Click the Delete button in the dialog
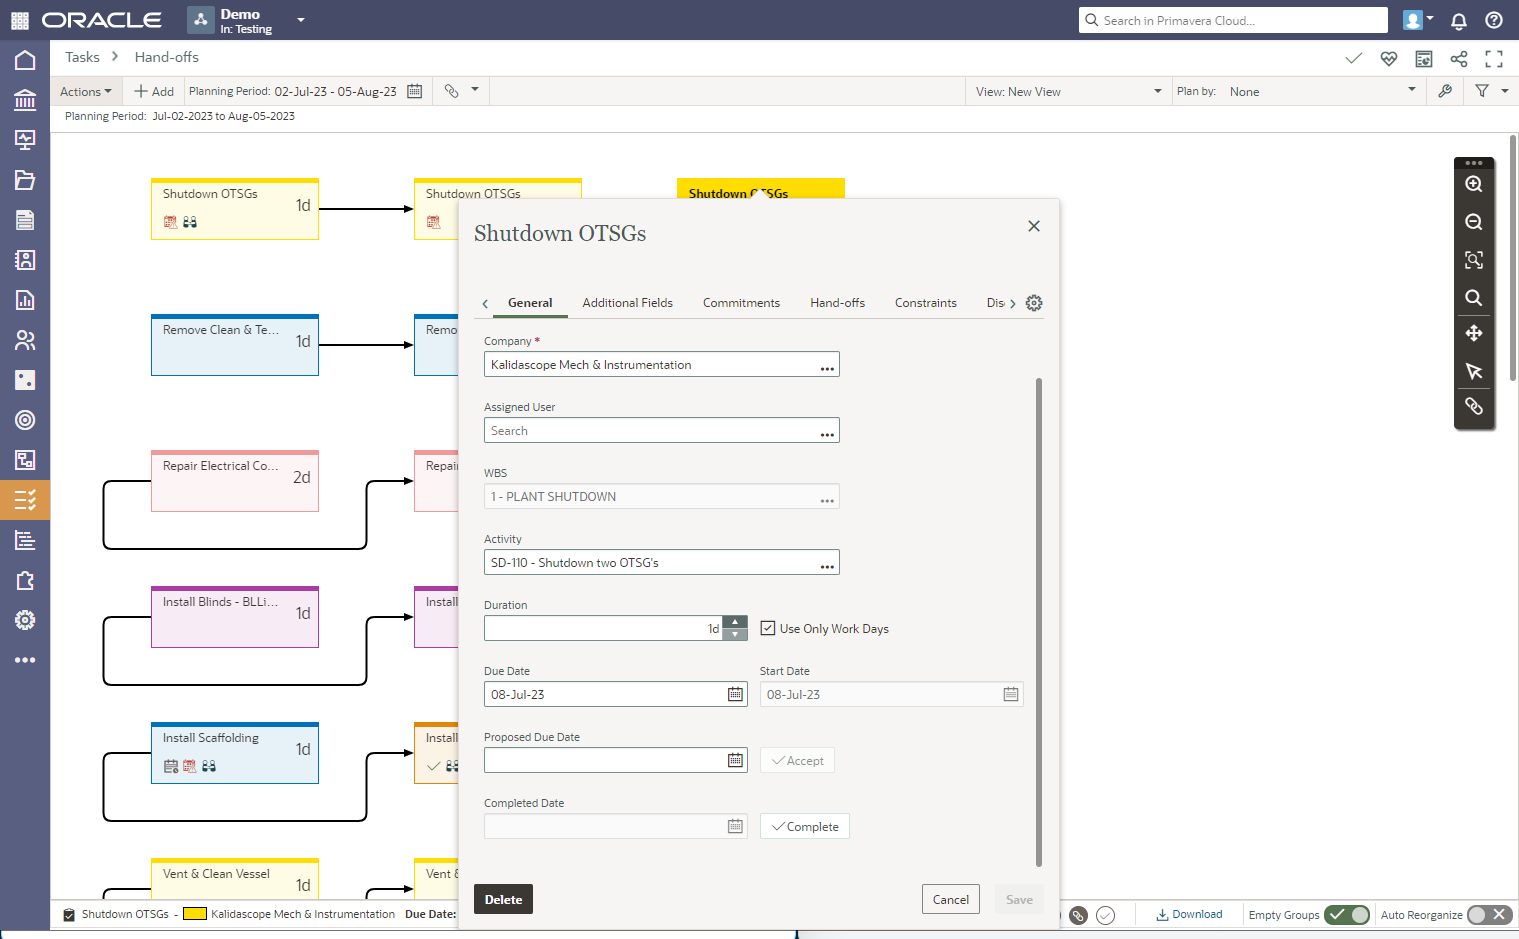1519x939 pixels. 503,899
